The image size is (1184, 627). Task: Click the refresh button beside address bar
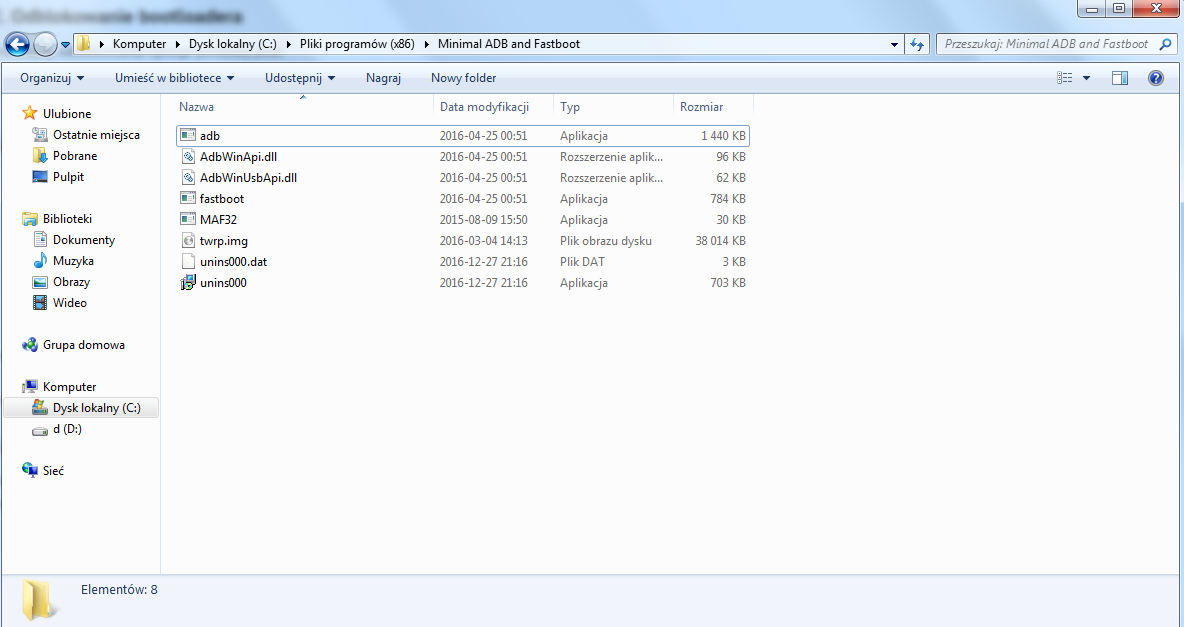click(917, 44)
